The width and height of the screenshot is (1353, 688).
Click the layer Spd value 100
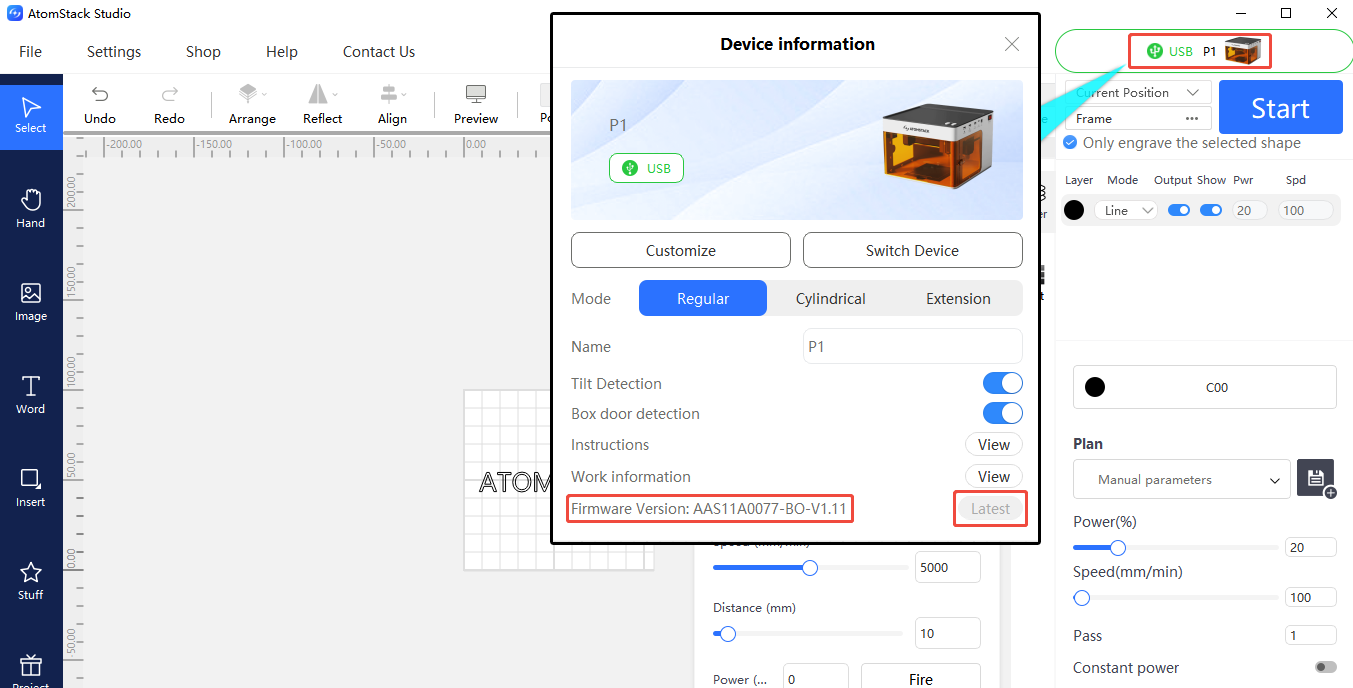1305,210
